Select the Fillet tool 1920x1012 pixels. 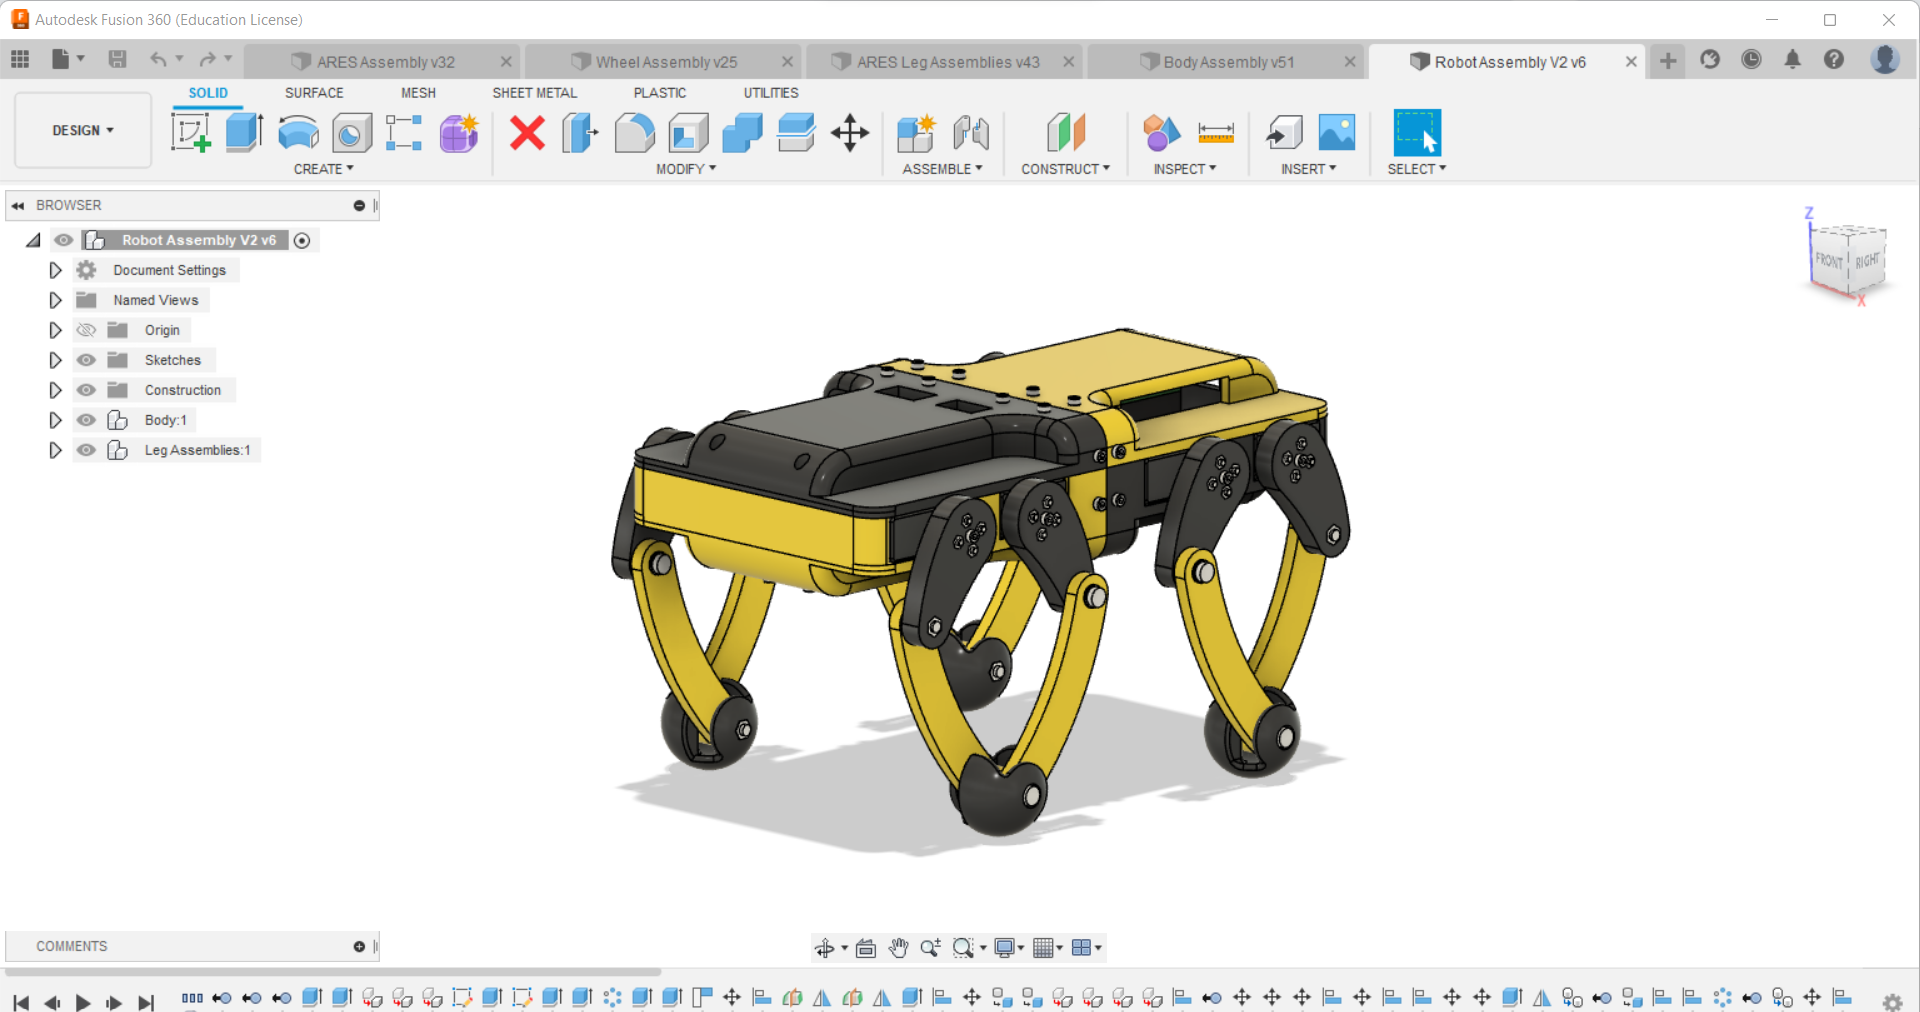(x=635, y=133)
